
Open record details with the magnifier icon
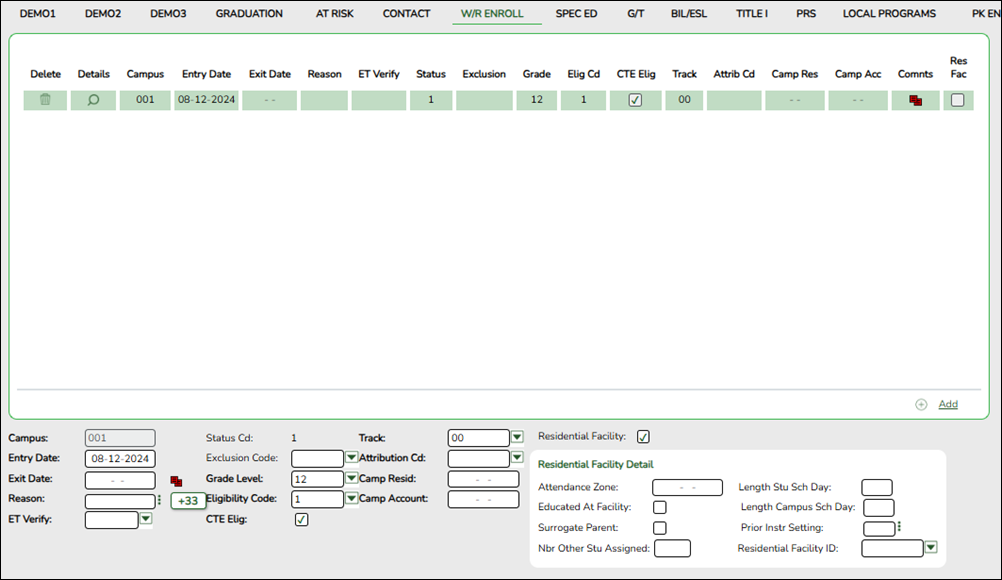[x=93, y=99]
